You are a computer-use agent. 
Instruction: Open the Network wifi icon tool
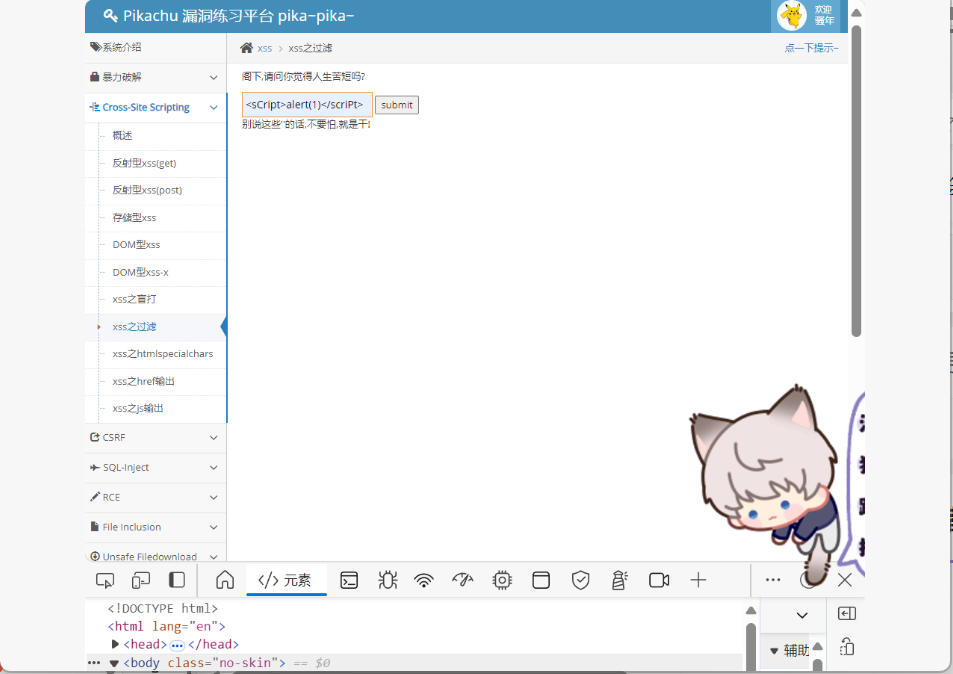tap(424, 580)
